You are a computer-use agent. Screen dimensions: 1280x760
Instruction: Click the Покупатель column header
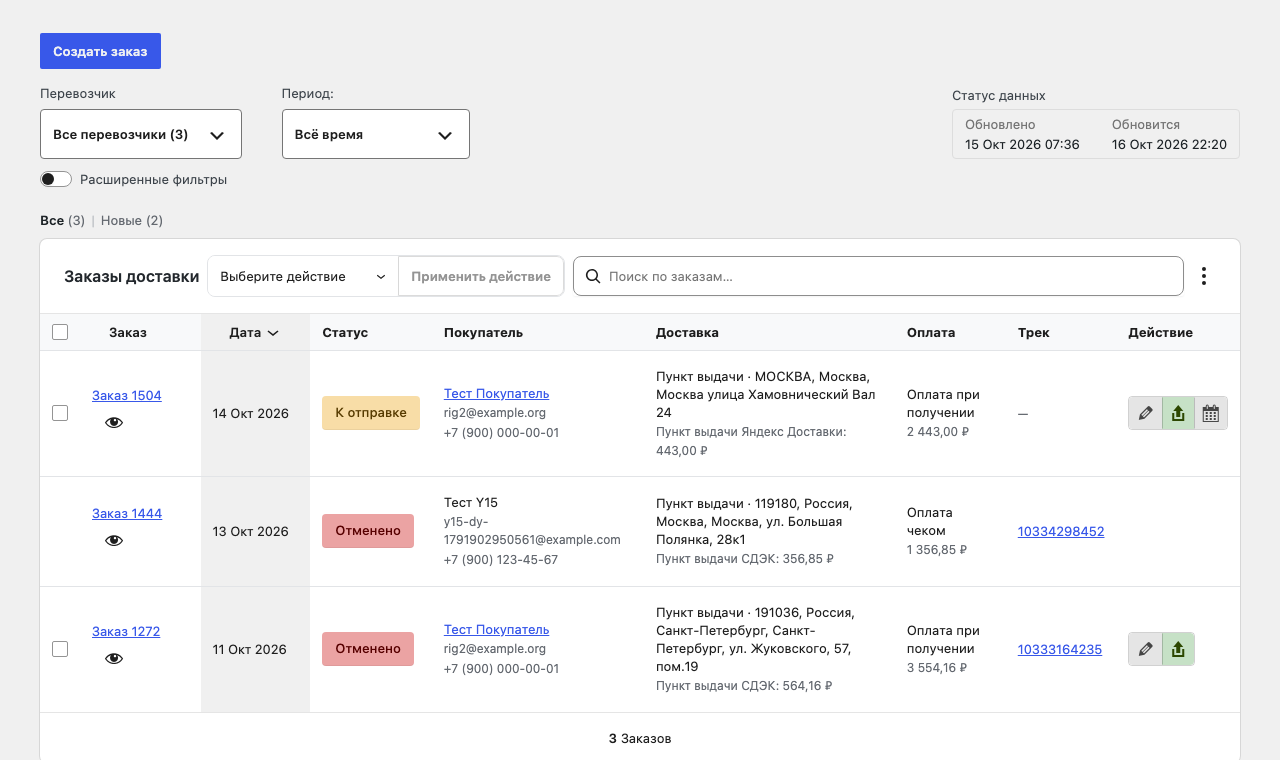click(x=483, y=332)
